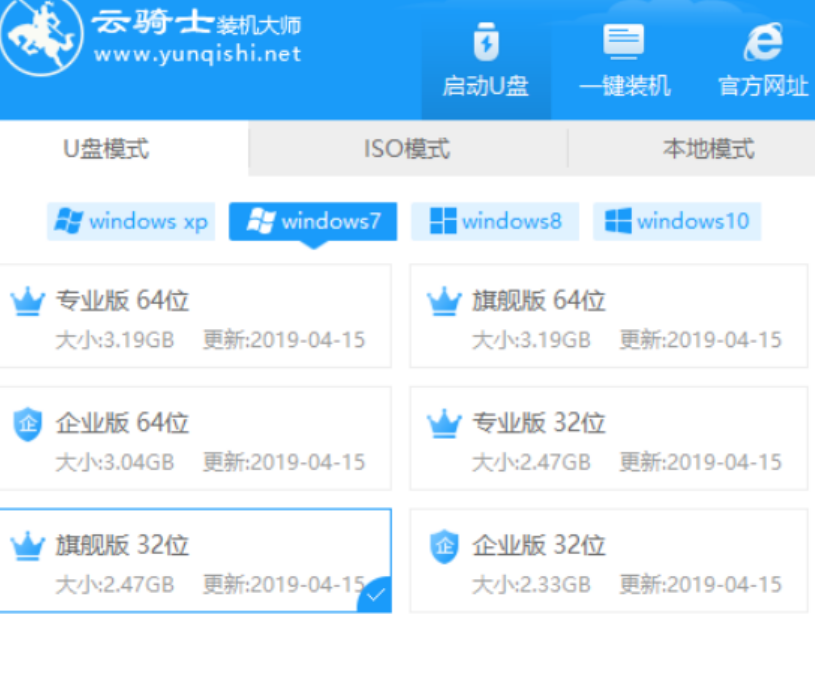This screenshot has width=815, height=685.
Task: Click crown icon beside 旗舰版 64位
Action: tap(443, 300)
